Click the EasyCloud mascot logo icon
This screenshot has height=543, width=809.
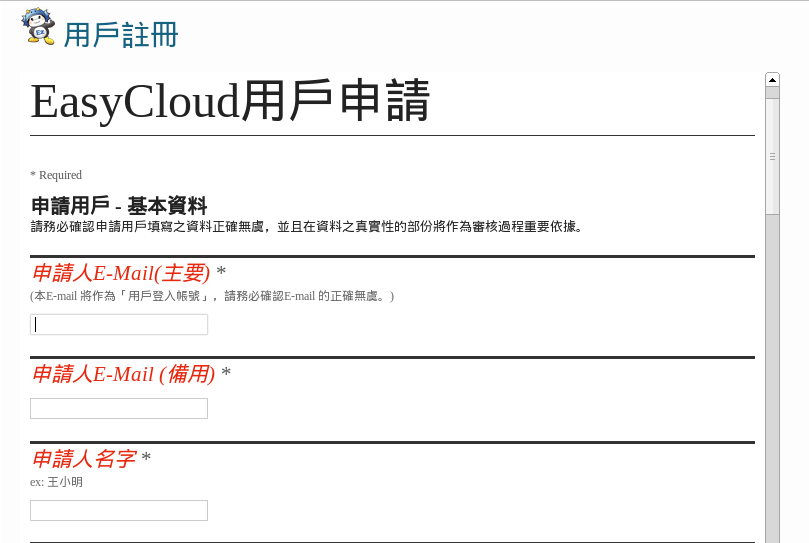click(x=38, y=26)
